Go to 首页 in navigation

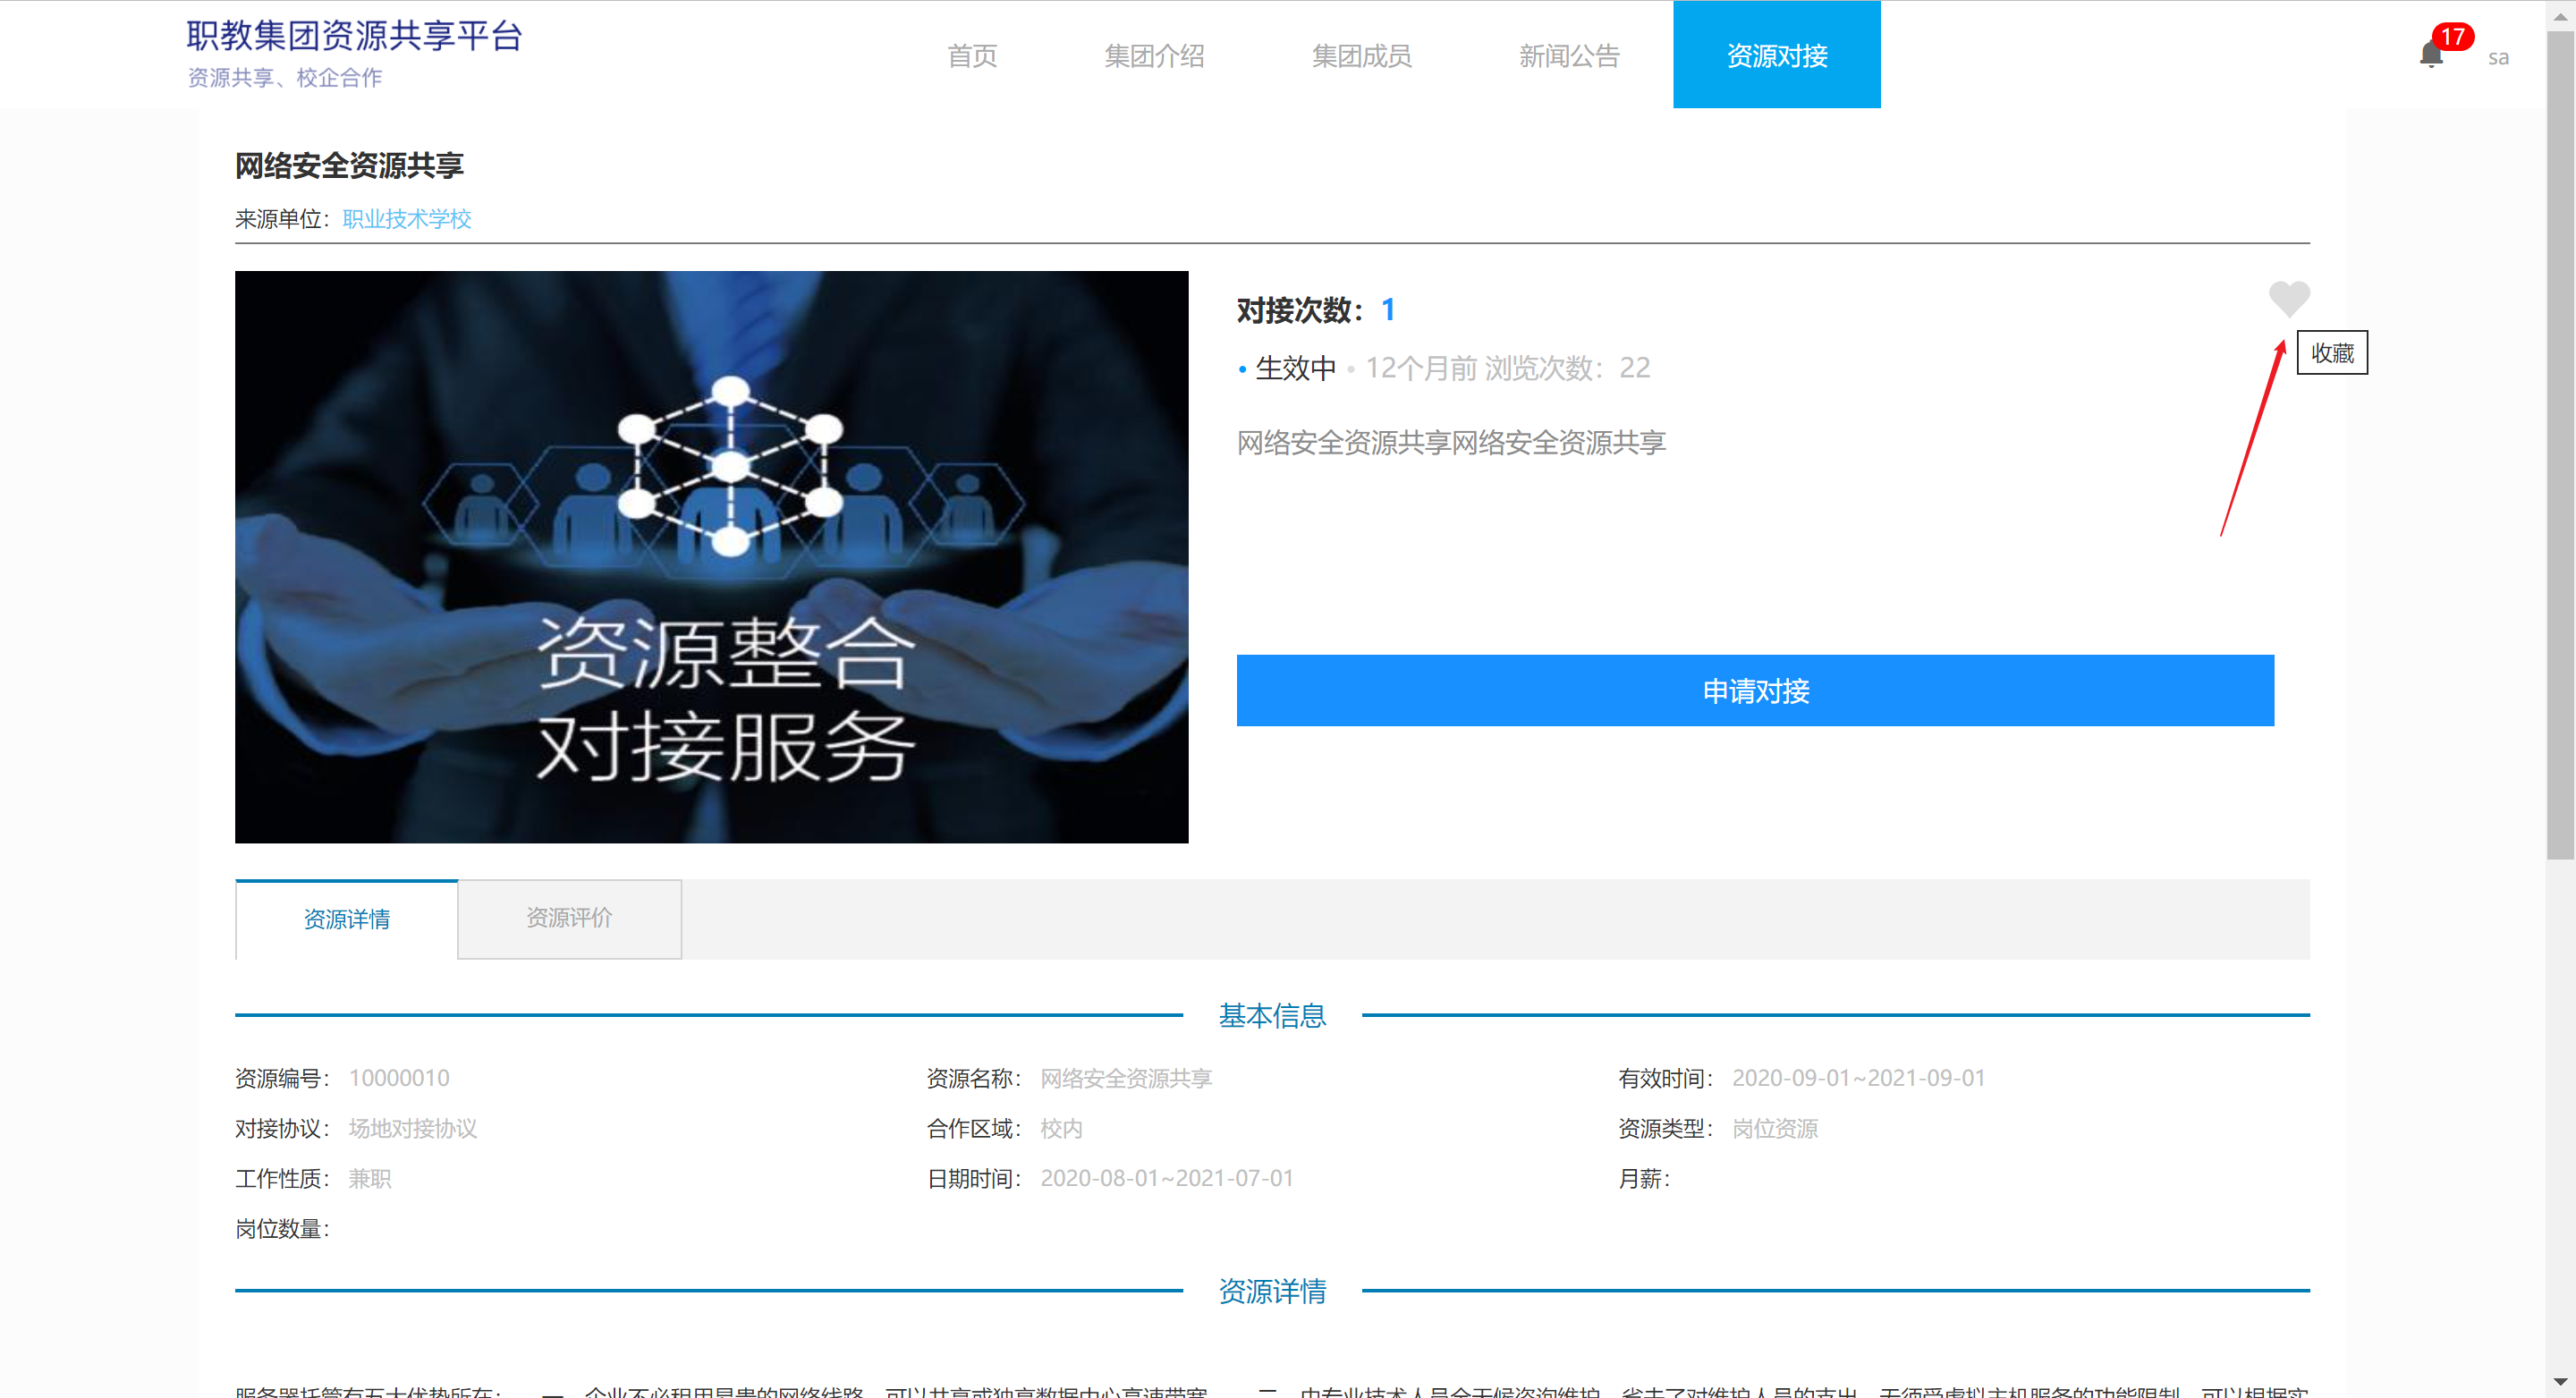(x=971, y=56)
